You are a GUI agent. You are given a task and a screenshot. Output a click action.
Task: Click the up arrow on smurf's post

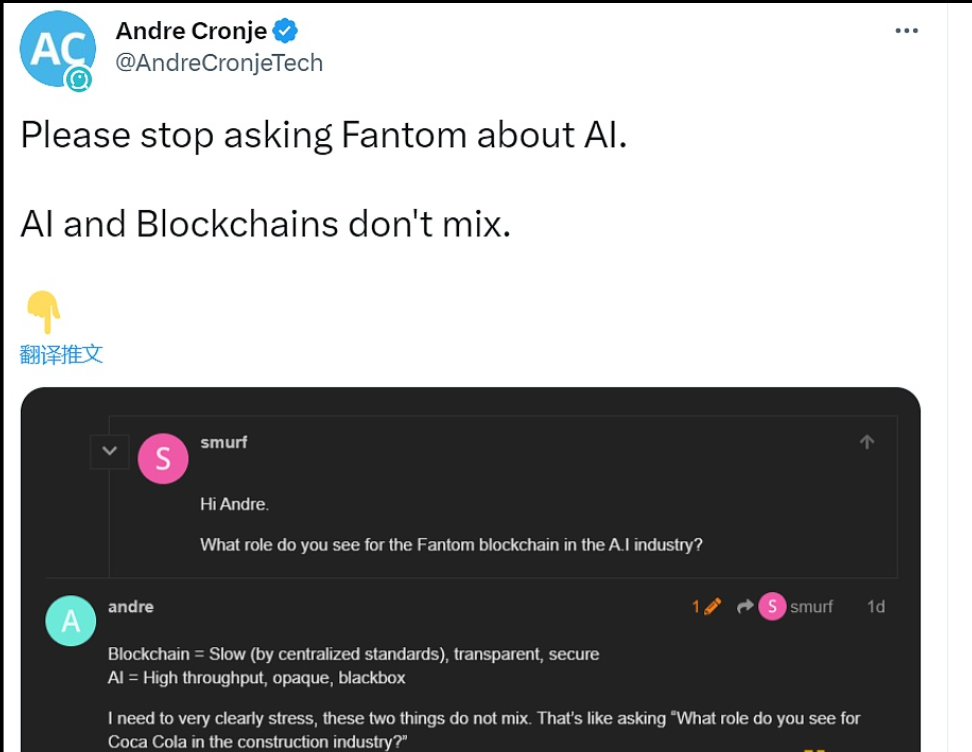point(867,442)
